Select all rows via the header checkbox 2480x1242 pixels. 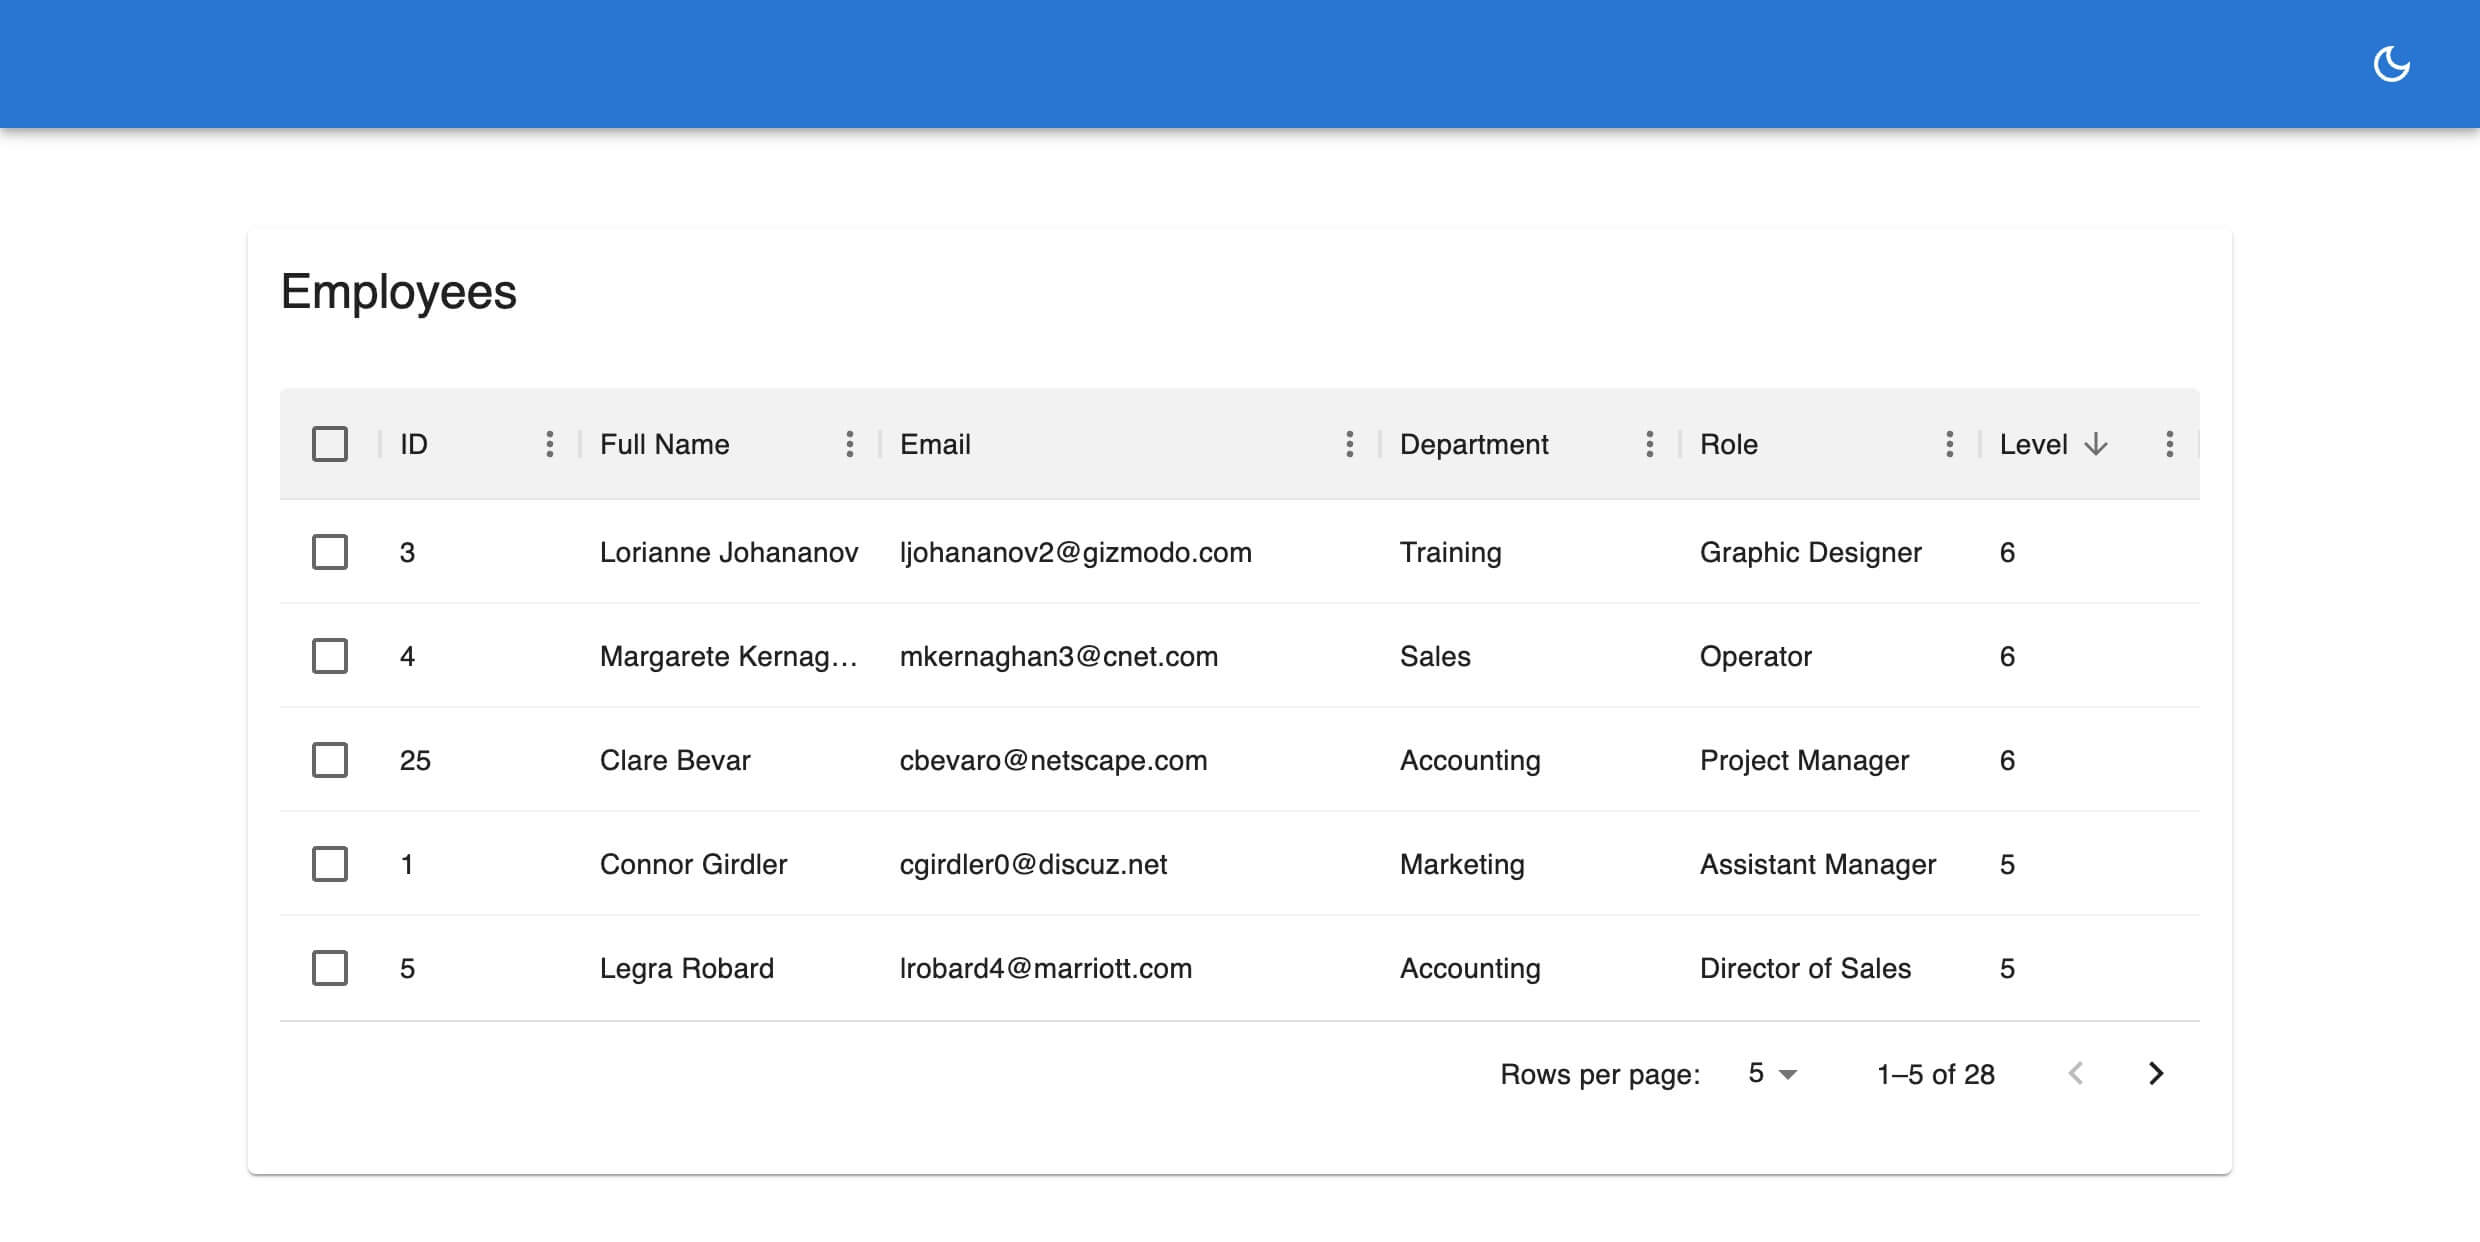330,442
